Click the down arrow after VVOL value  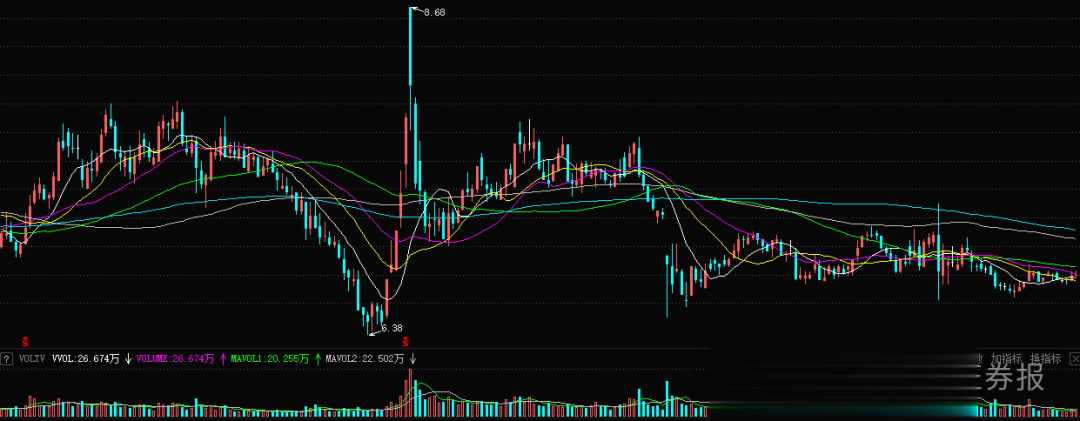(128, 359)
